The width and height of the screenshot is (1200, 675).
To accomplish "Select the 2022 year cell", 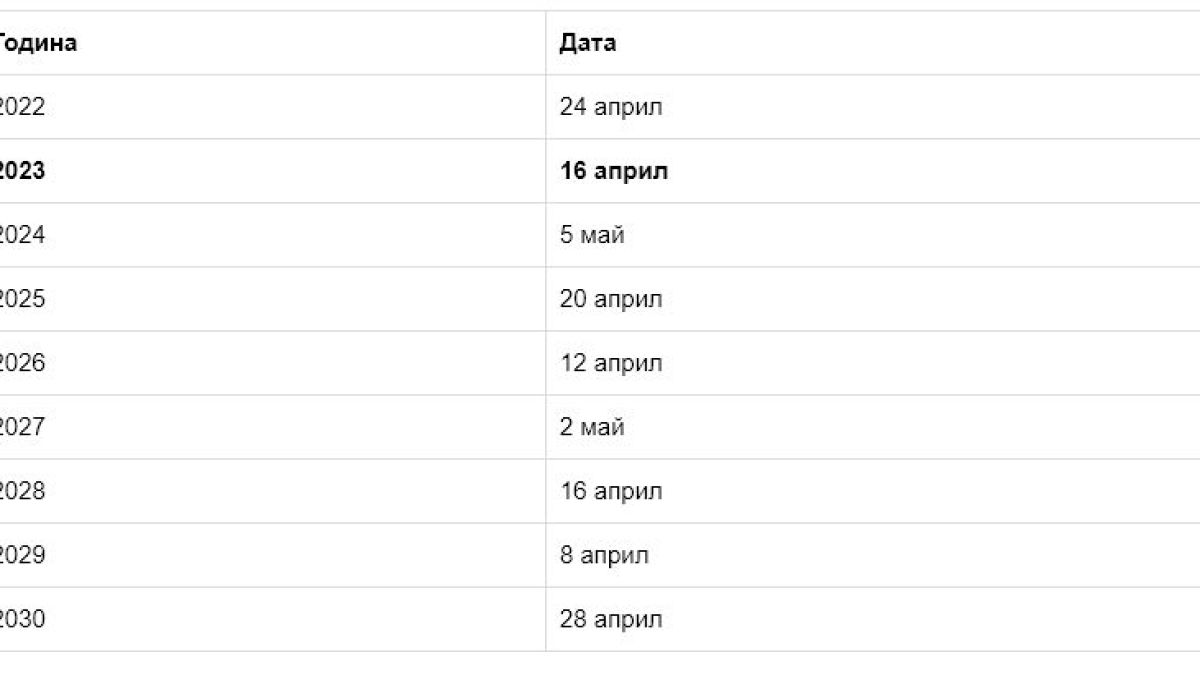I will click(x=22, y=107).
